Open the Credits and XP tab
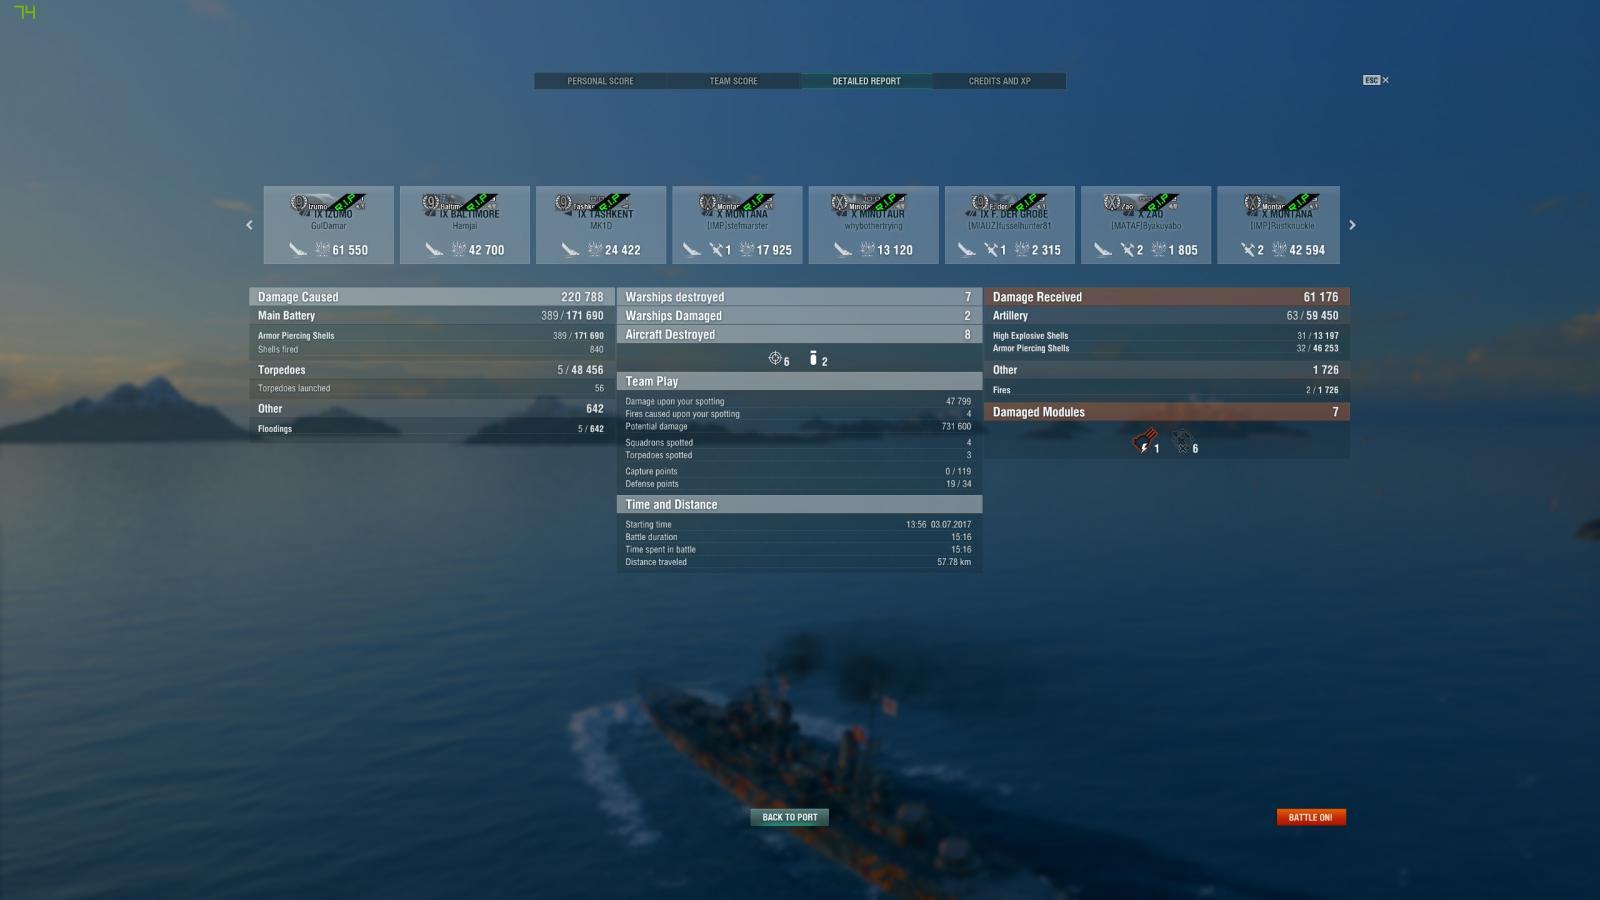 click(x=999, y=81)
